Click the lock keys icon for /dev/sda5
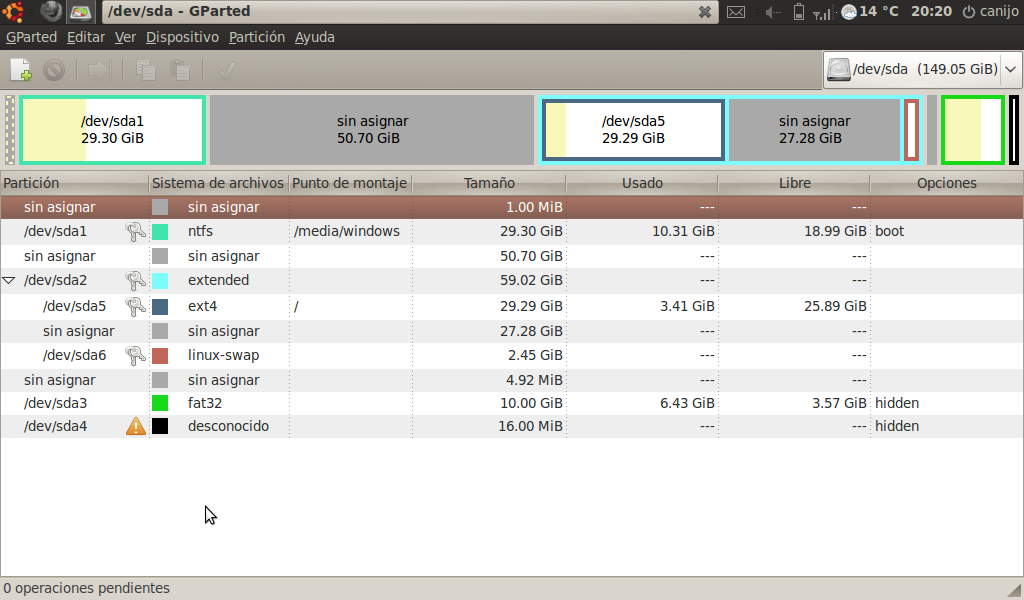 135,306
